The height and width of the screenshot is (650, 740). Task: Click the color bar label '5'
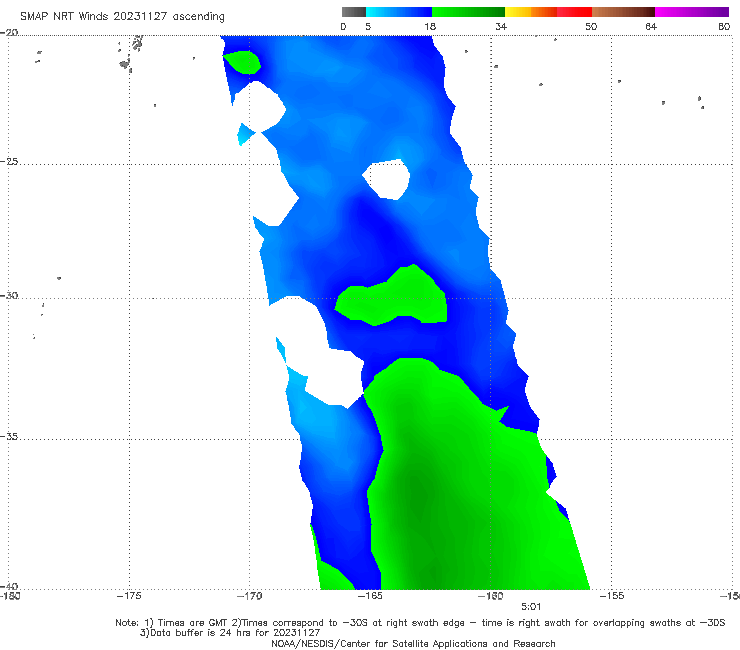pyautogui.click(x=368, y=26)
